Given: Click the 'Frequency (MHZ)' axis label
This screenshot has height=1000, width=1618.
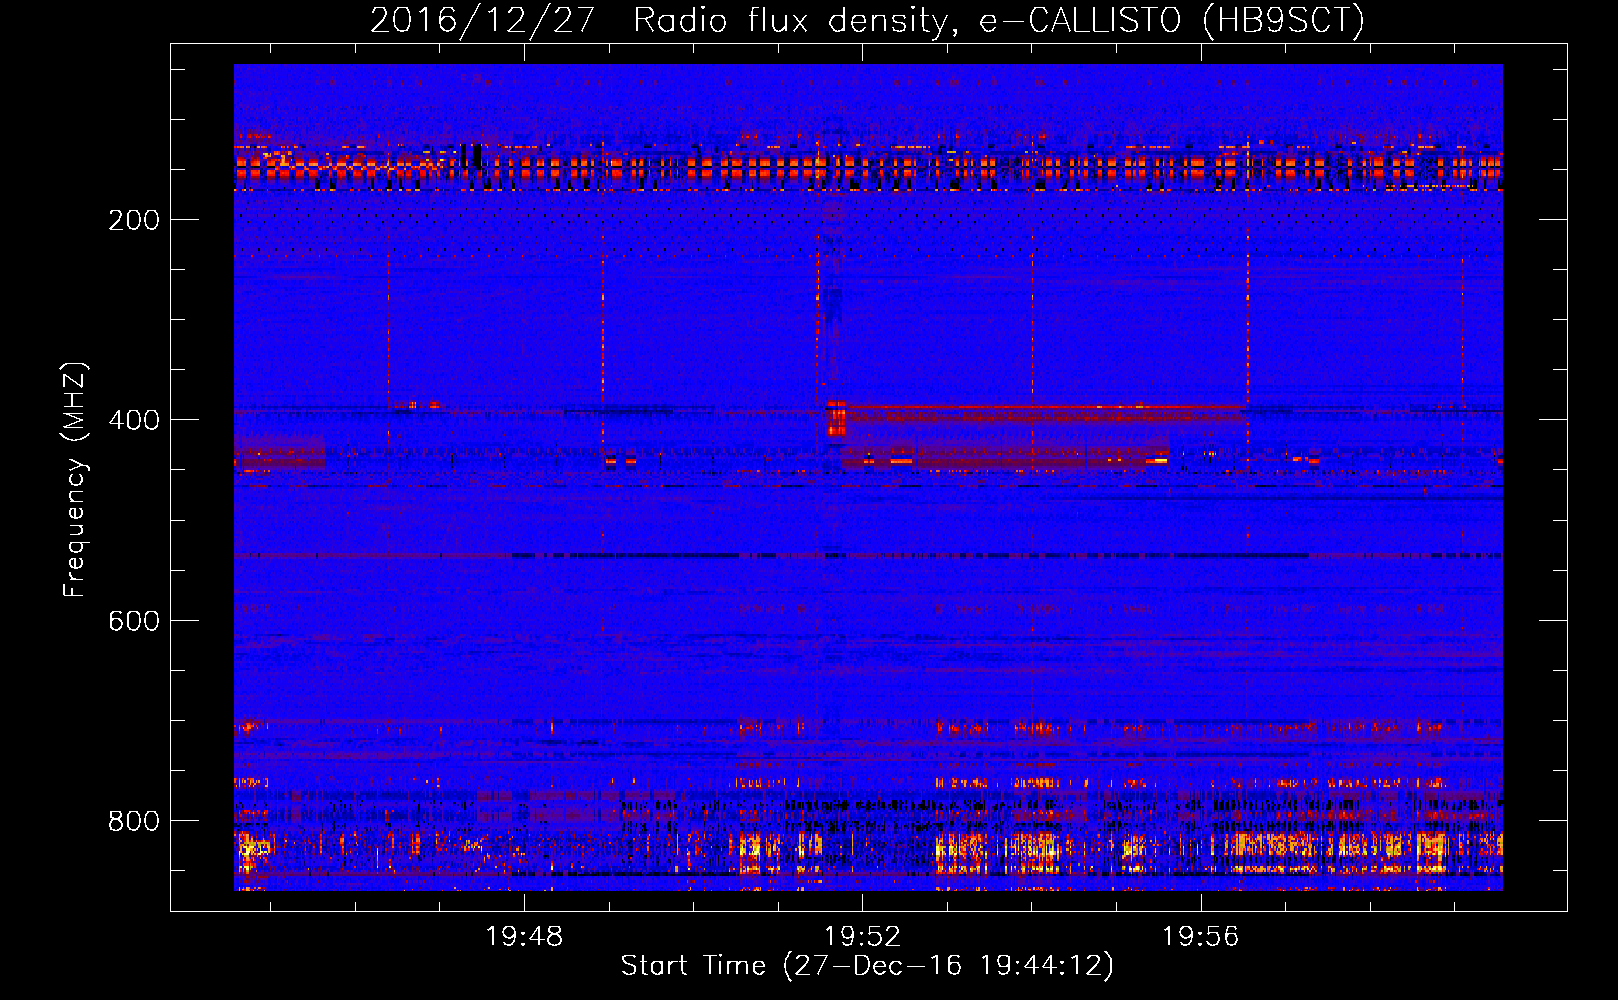Looking at the screenshot, I should 75,480.
